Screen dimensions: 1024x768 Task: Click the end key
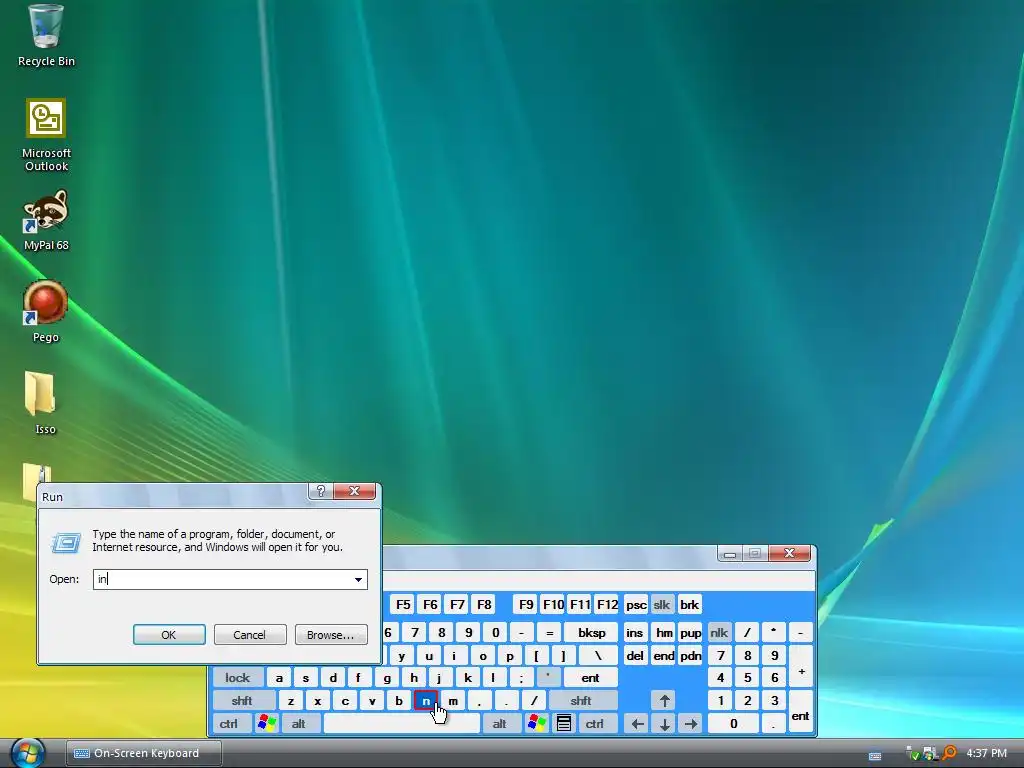(x=664, y=656)
